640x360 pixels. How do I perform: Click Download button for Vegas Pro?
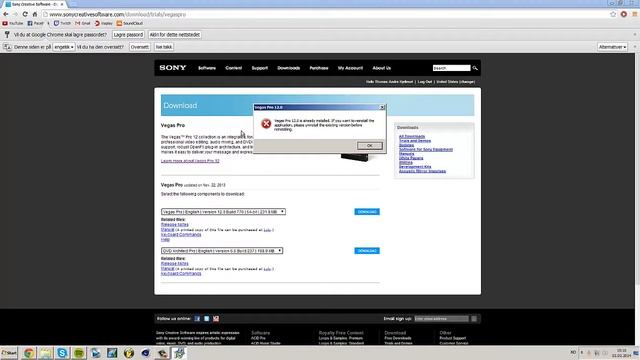[x=367, y=212]
